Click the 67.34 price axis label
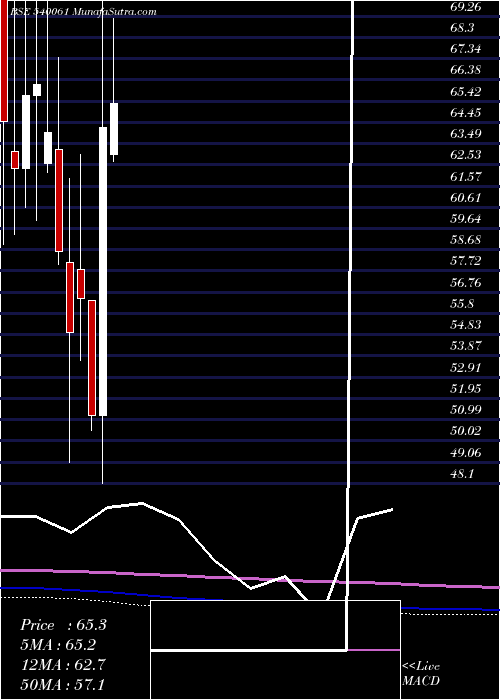500x700 pixels. coord(466,50)
